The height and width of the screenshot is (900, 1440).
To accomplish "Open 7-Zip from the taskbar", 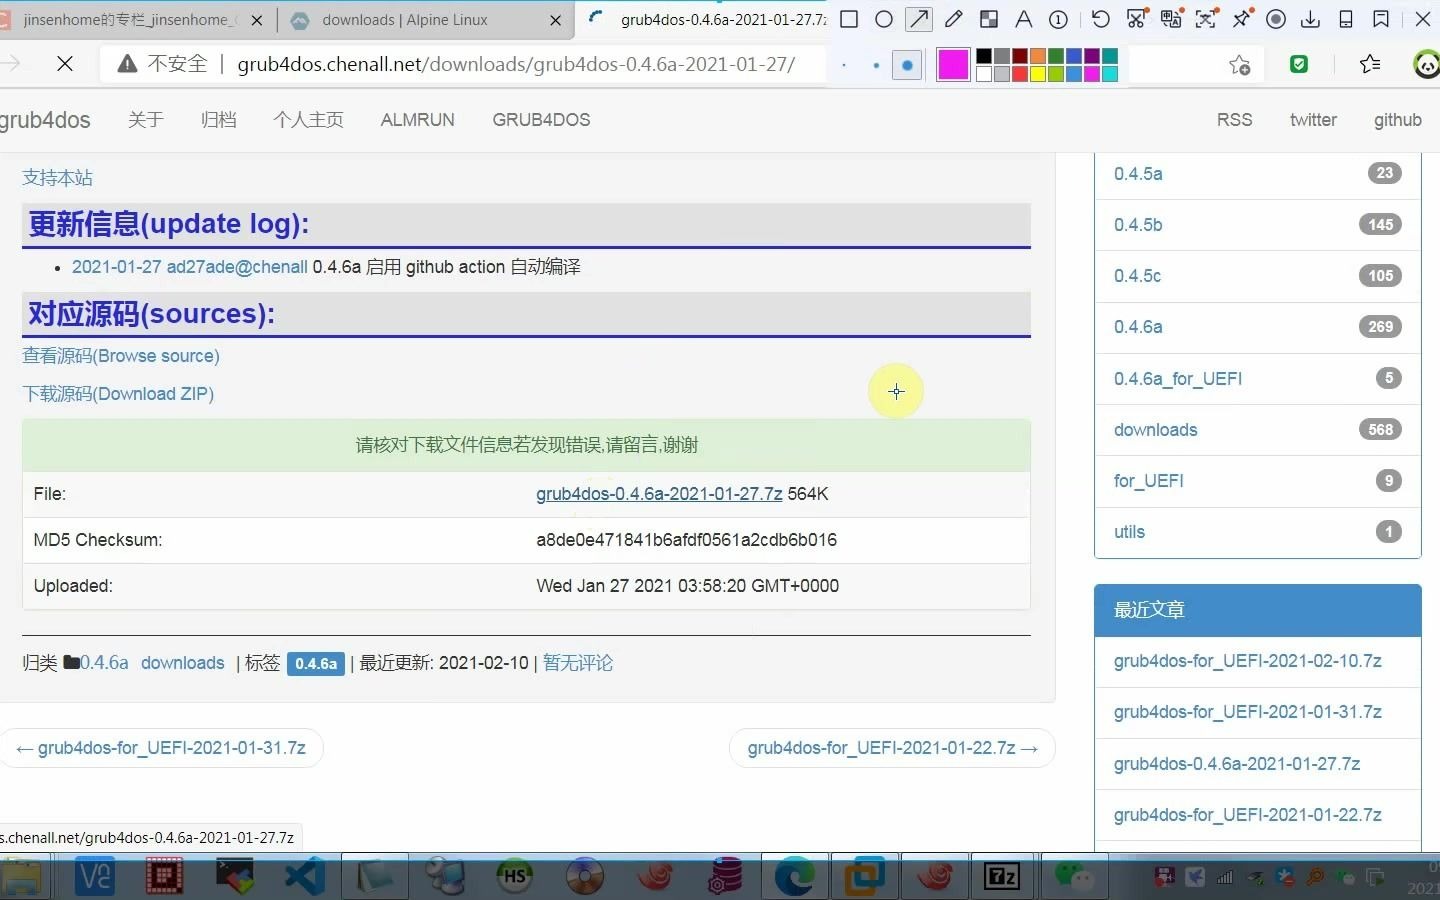I will (x=1002, y=877).
